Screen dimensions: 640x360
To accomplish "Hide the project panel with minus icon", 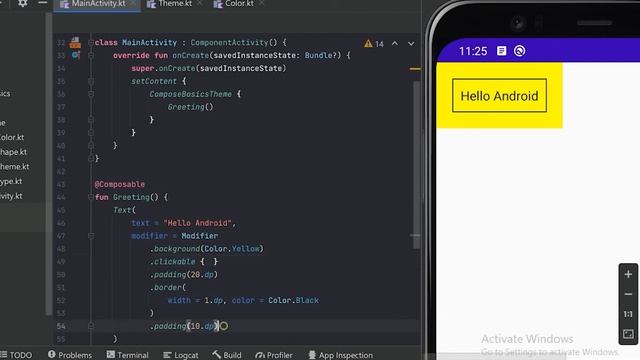I will [x=42, y=3].
